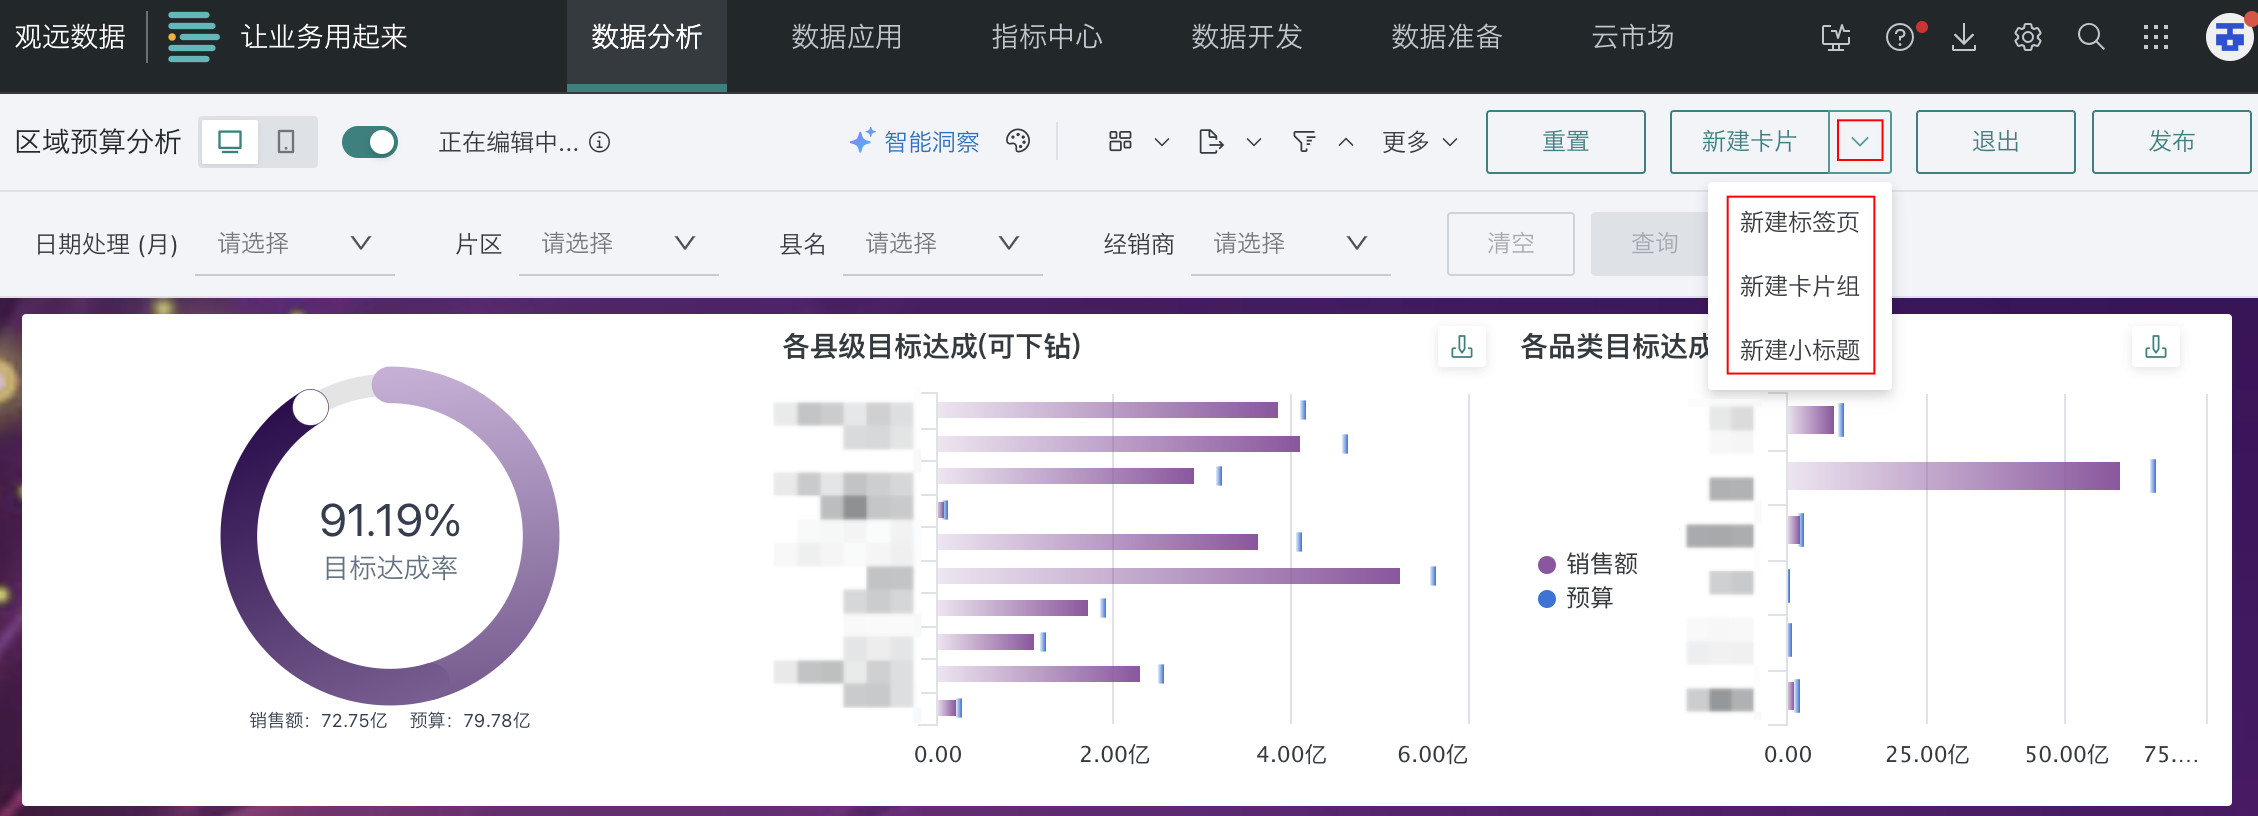Click the export page icon

coord(1210,142)
